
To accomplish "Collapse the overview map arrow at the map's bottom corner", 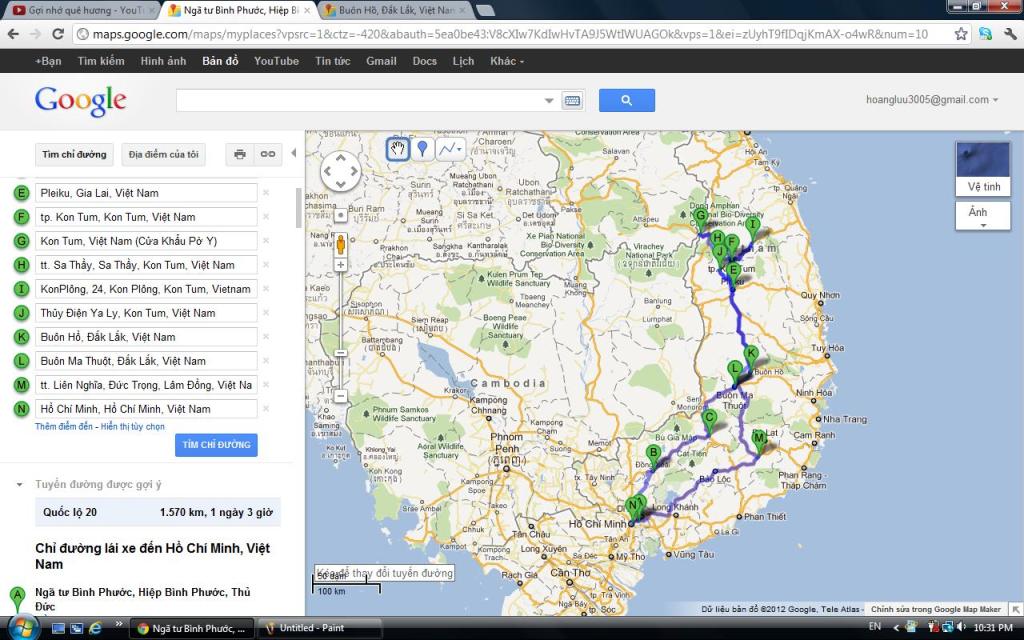I will (x=1016, y=609).
